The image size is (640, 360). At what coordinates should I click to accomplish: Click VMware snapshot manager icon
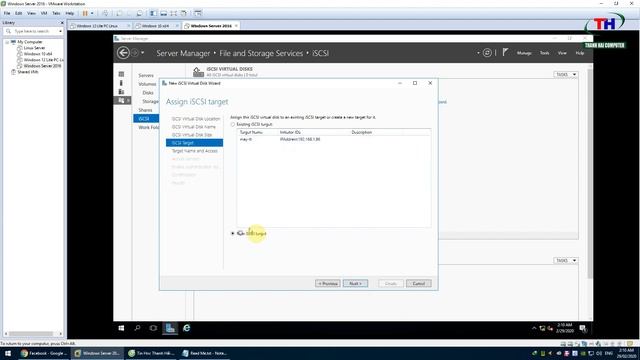140,13
